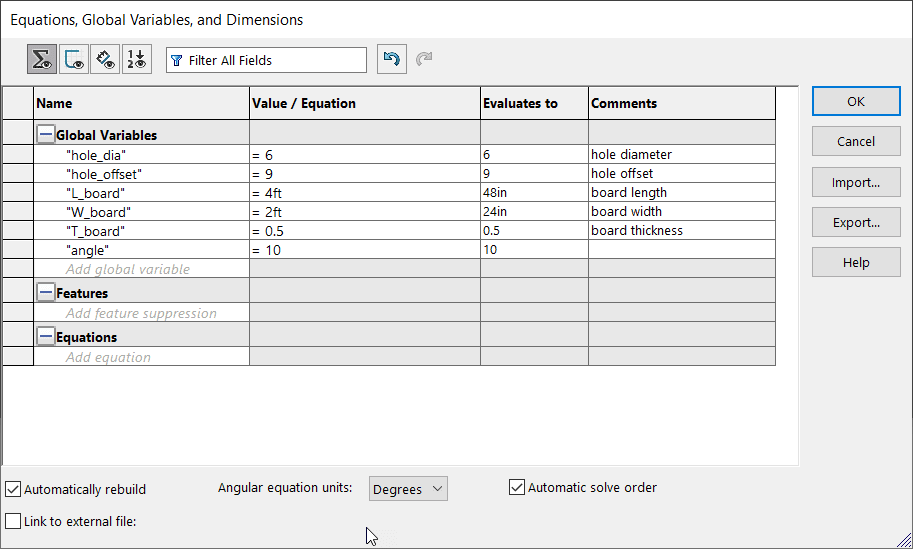Click the Comments column header
Screen dimensions: 913x549
682,103
